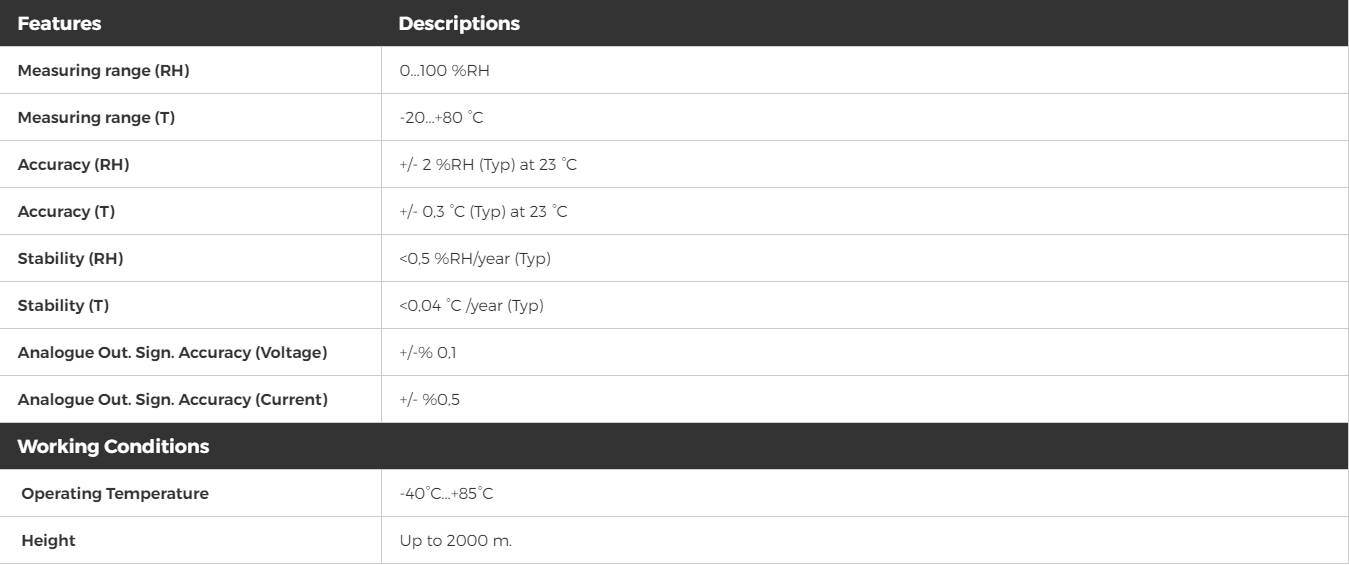Click the Up to 2000 m. value
This screenshot has height=565, width=1349.
coord(456,541)
